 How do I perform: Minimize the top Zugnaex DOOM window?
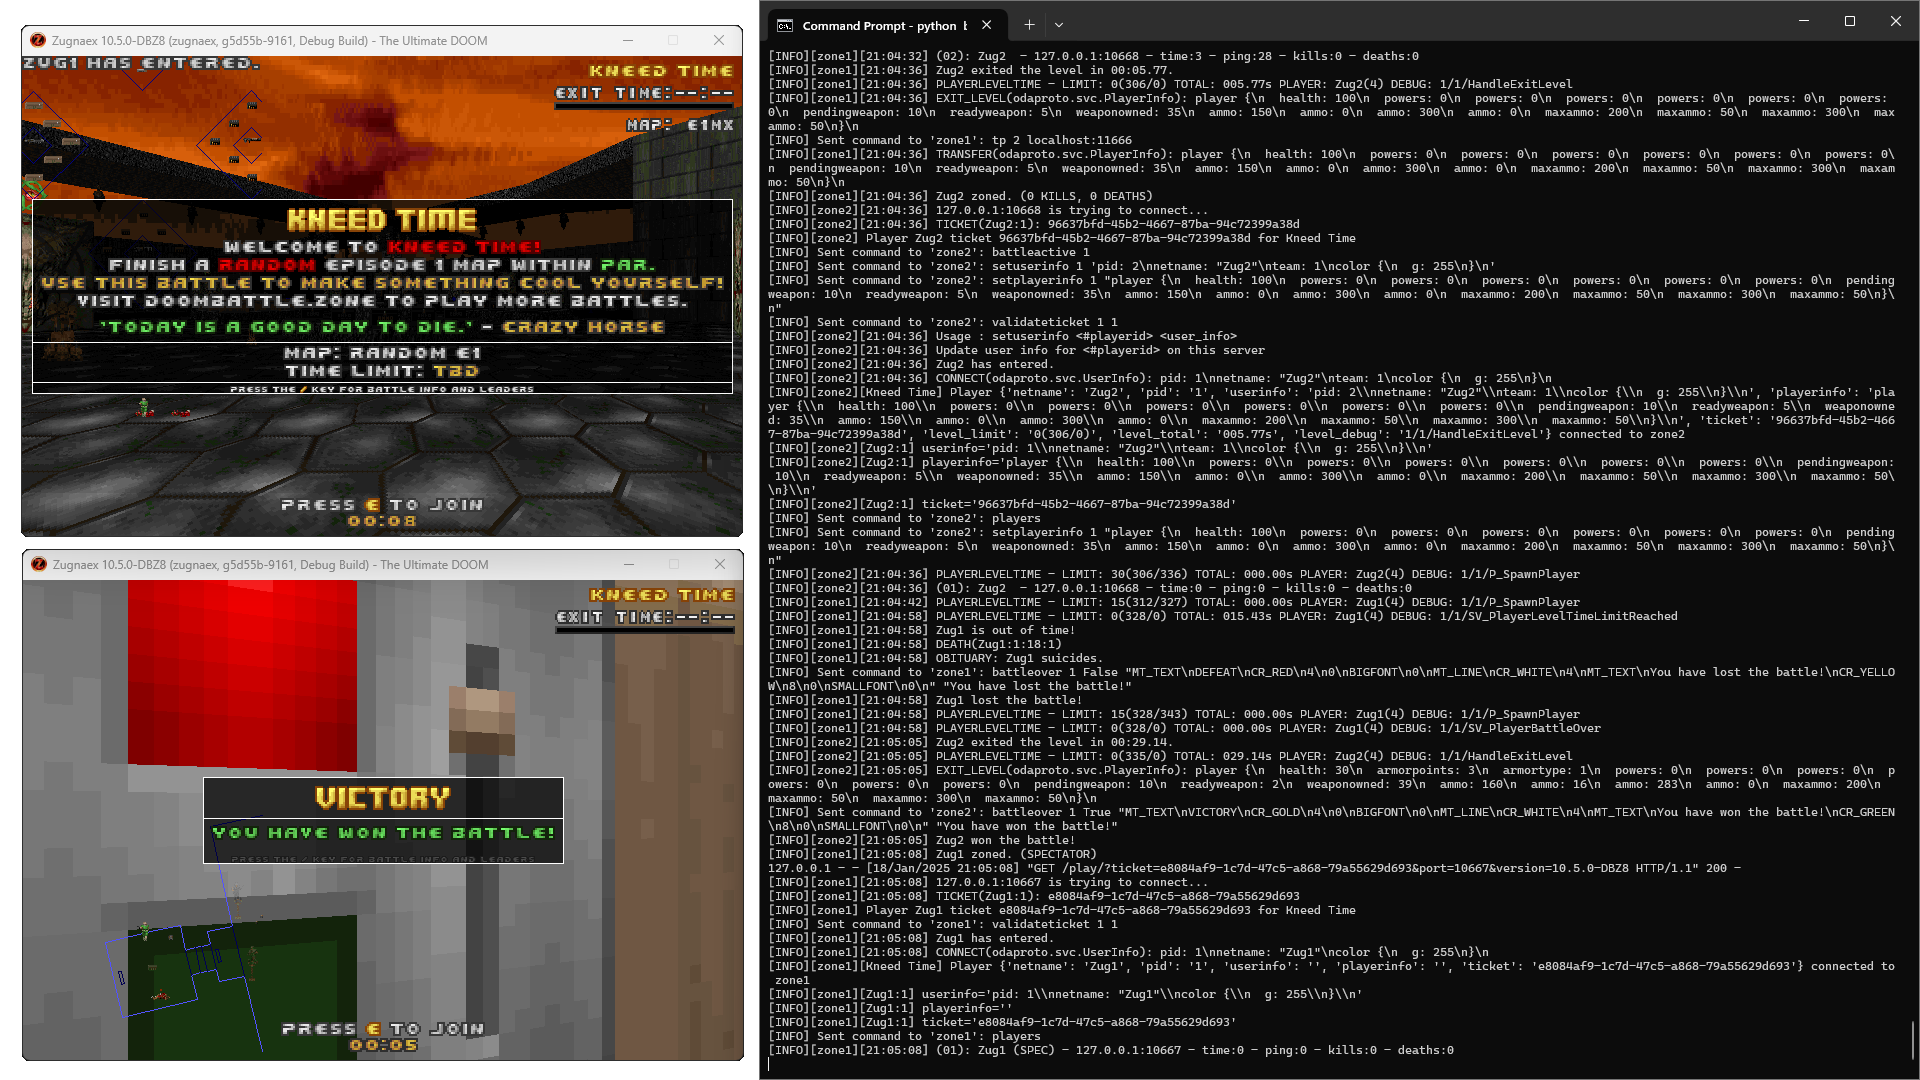[x=628, y=41]
